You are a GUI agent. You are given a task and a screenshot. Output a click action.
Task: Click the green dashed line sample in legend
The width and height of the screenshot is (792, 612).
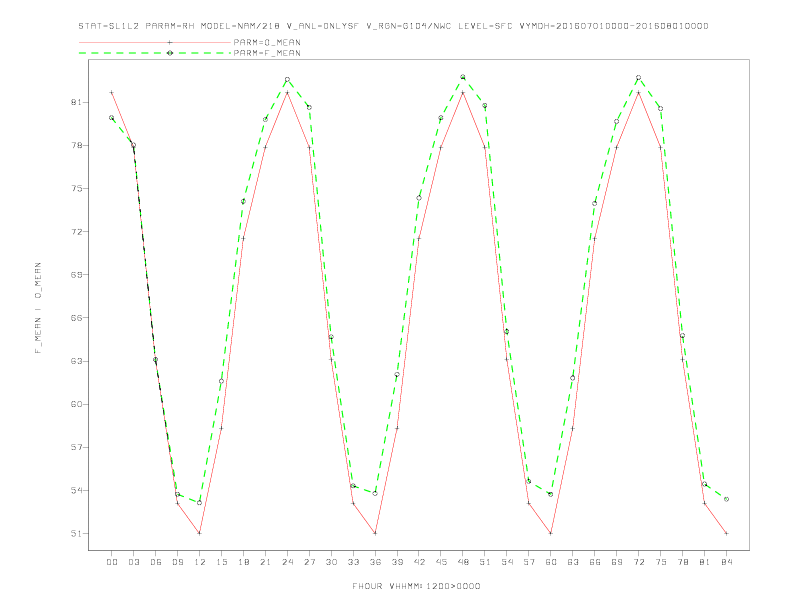pos(155,53)
